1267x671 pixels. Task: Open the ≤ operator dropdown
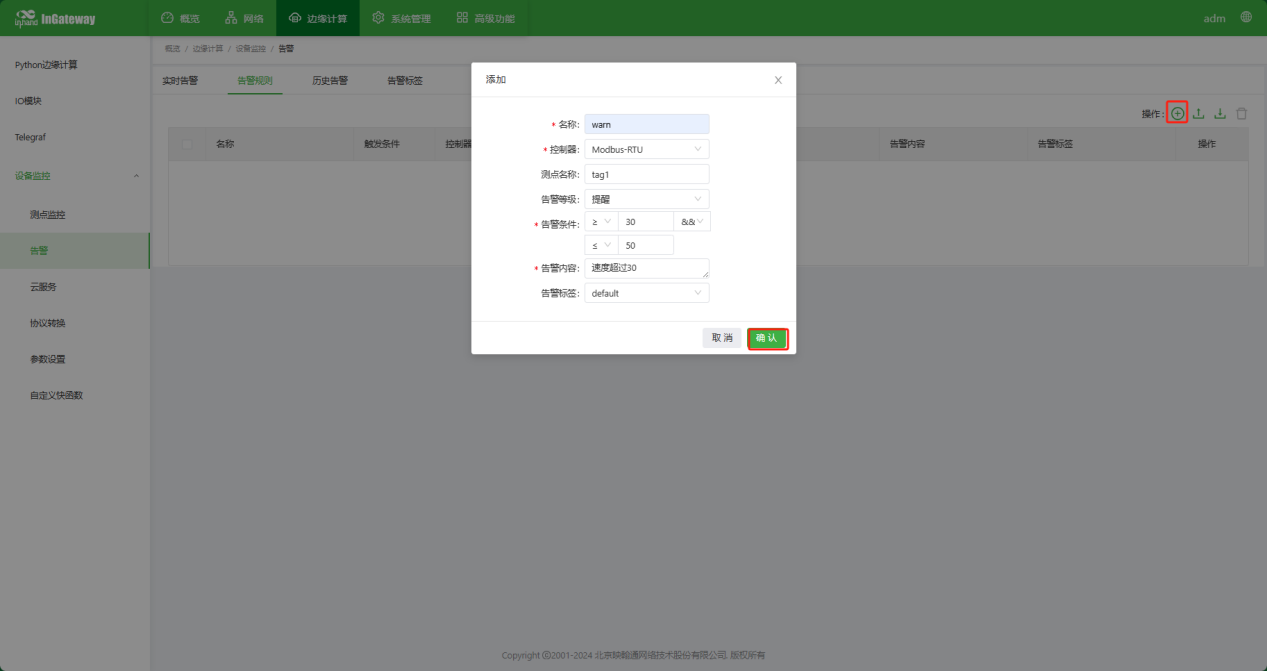click(601, 245)
